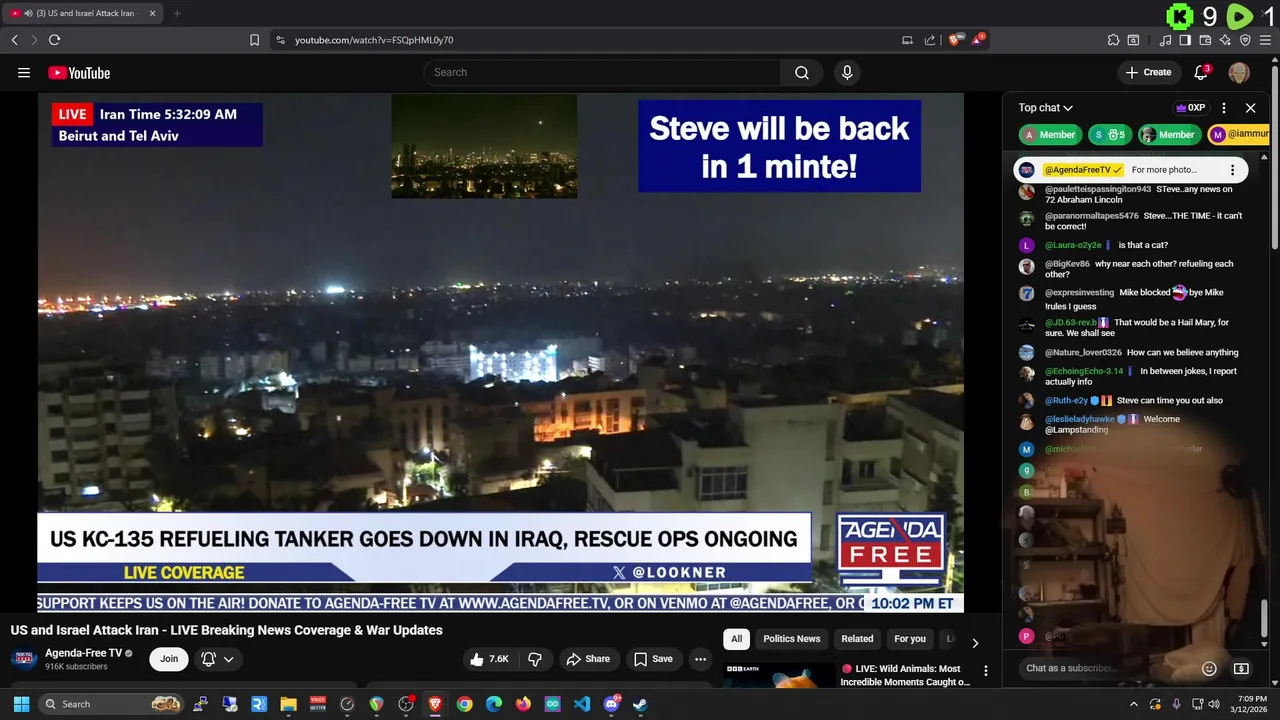The image size is (1280, 720).
Task: Open the notifications bell with 3 alerts
Action: pos(1202,72)
